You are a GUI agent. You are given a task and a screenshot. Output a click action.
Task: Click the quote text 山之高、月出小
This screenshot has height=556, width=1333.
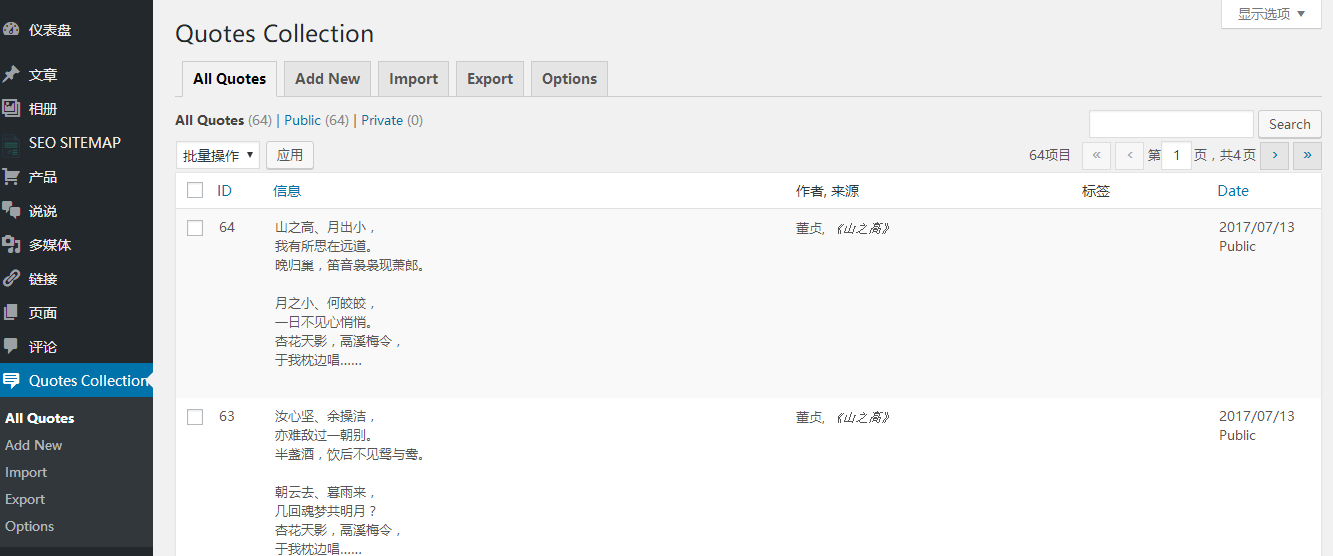[325, 228]
